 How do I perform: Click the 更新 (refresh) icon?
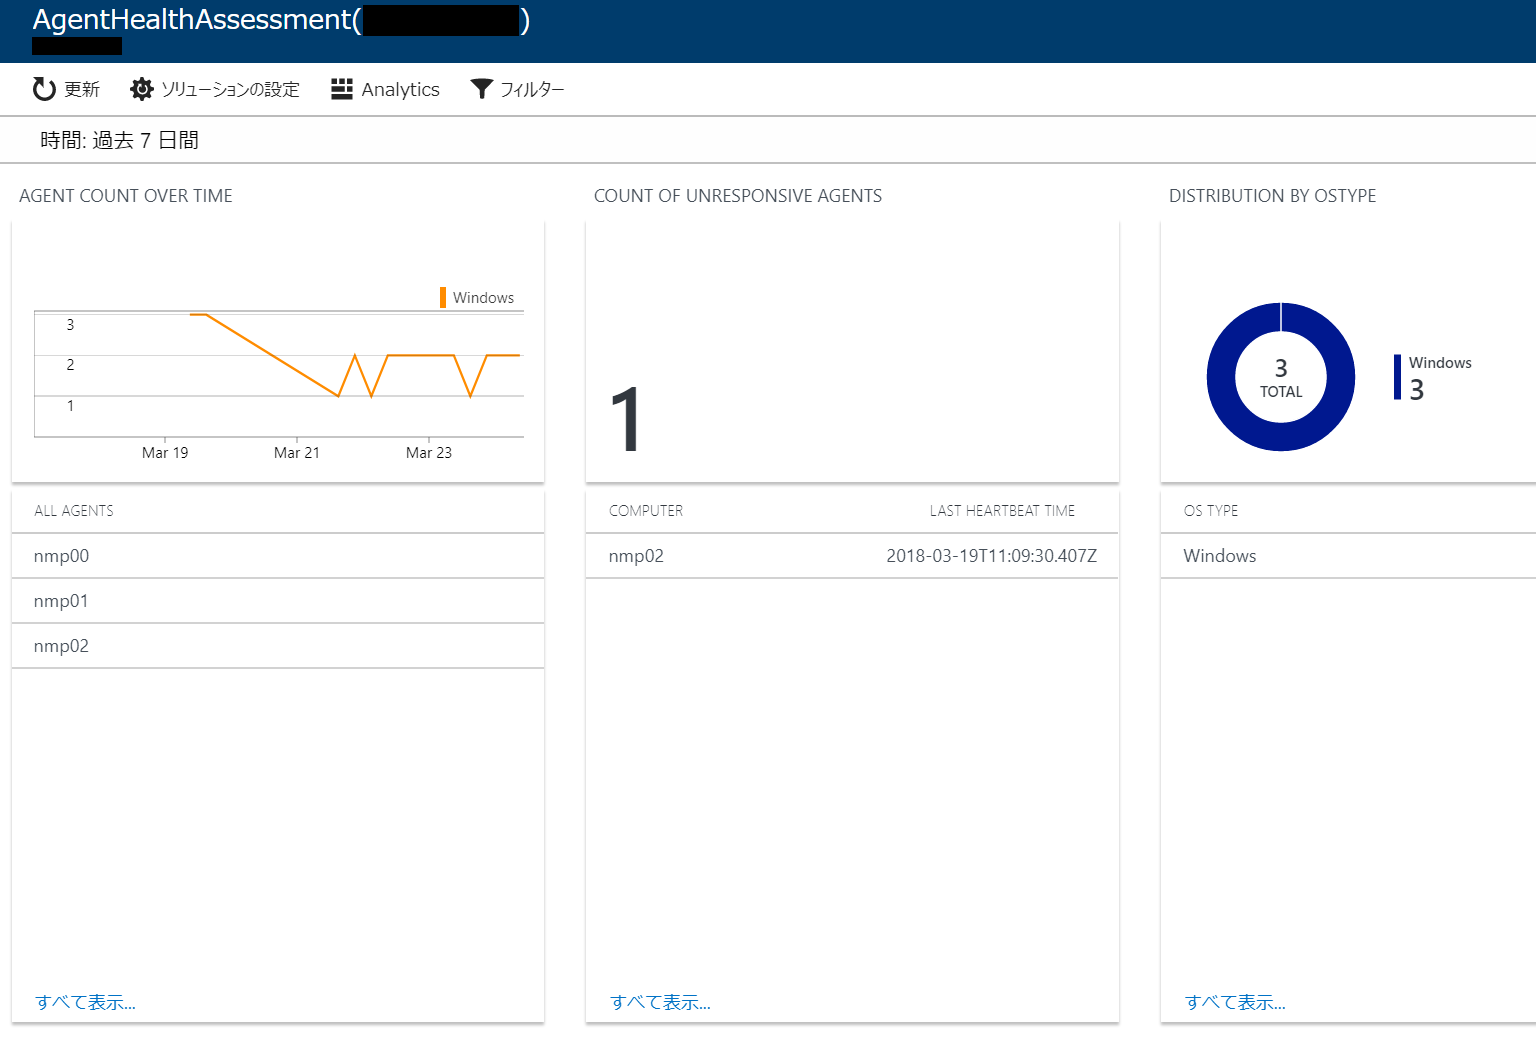(x=43, y=89)
